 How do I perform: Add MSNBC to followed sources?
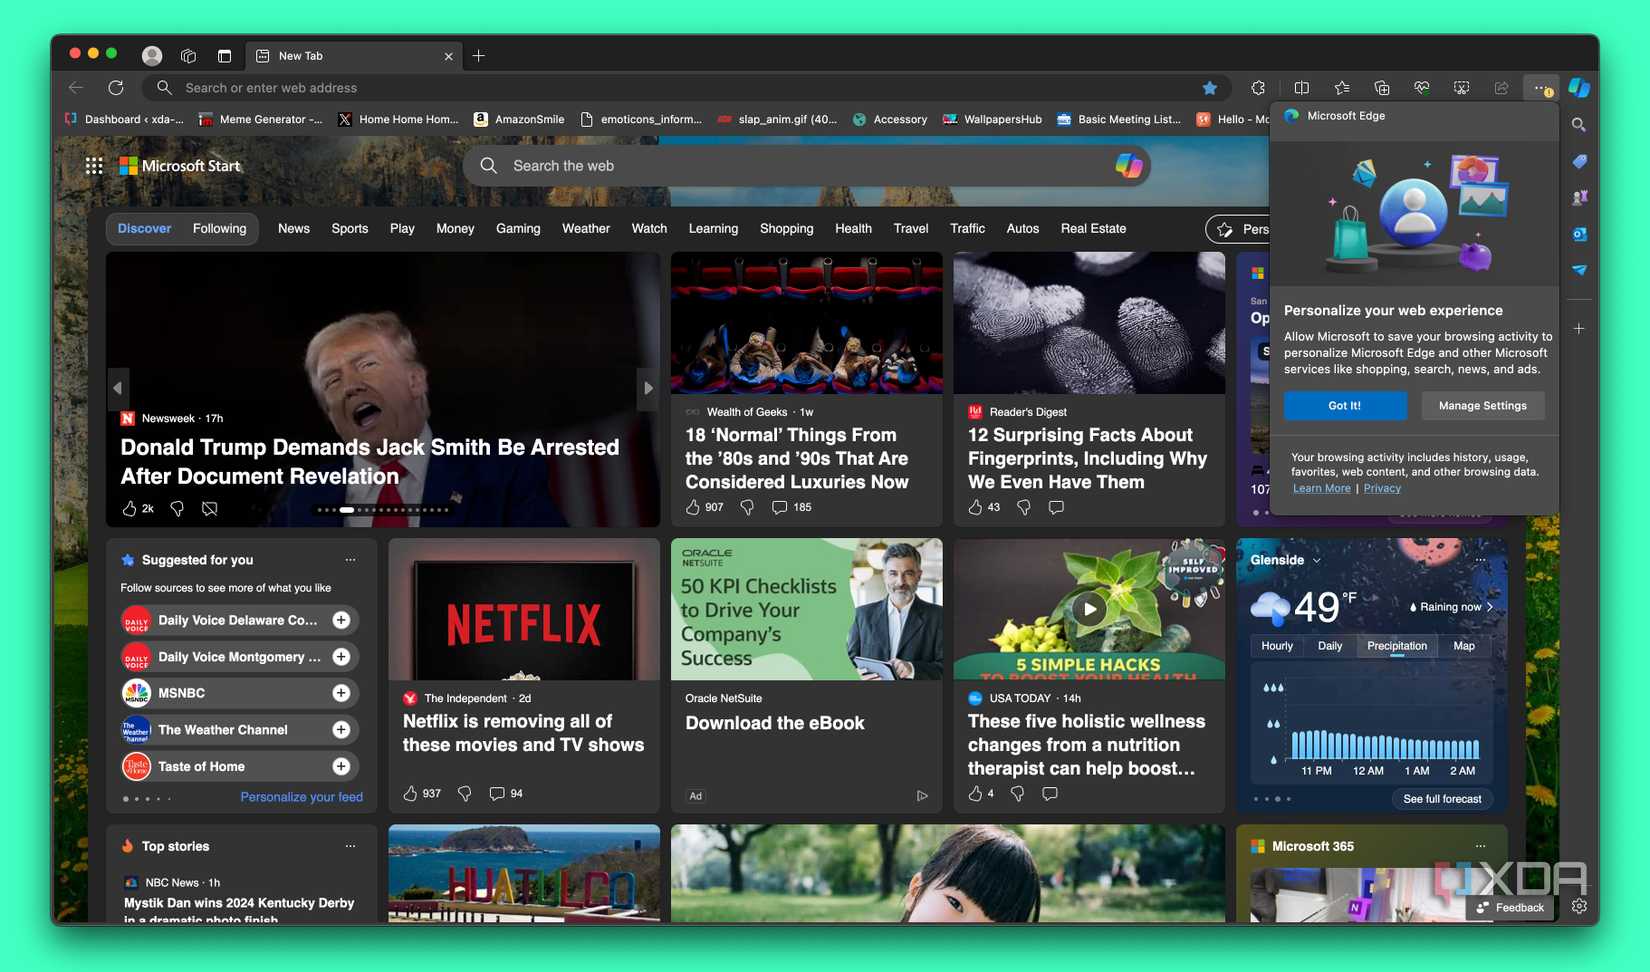pos(341,693)
